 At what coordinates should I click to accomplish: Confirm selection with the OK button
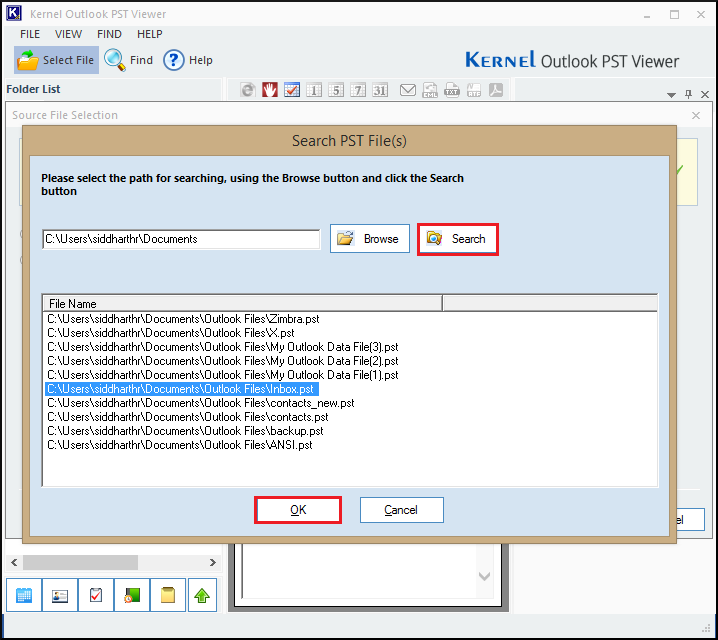coord(298,510)
